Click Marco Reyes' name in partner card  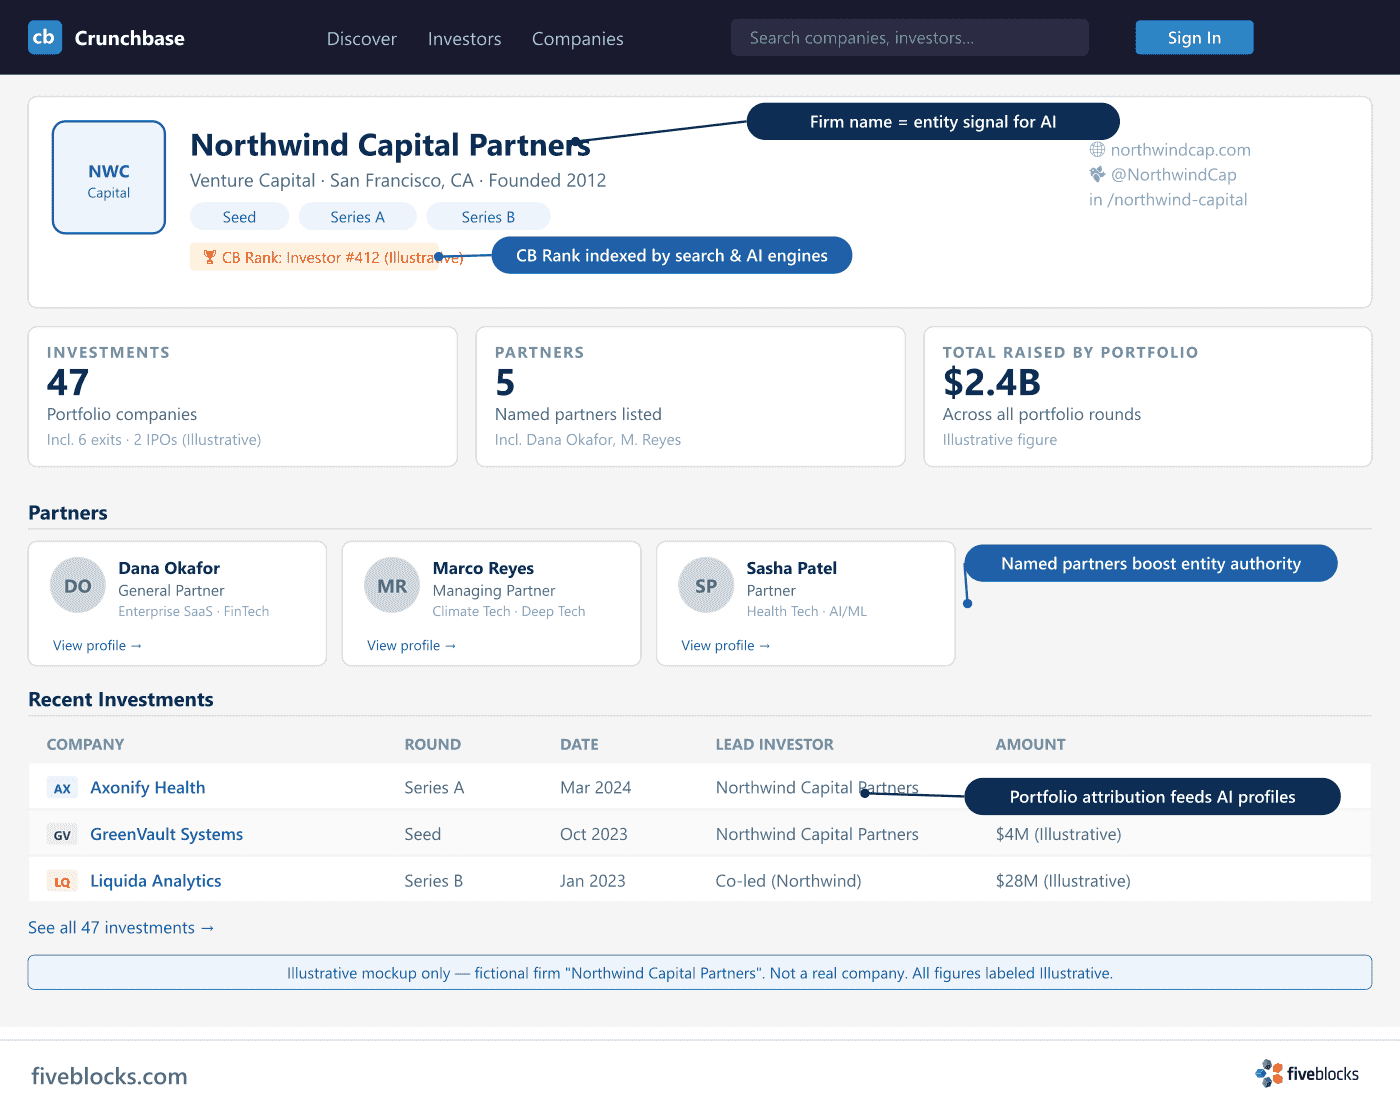point(483,568)
